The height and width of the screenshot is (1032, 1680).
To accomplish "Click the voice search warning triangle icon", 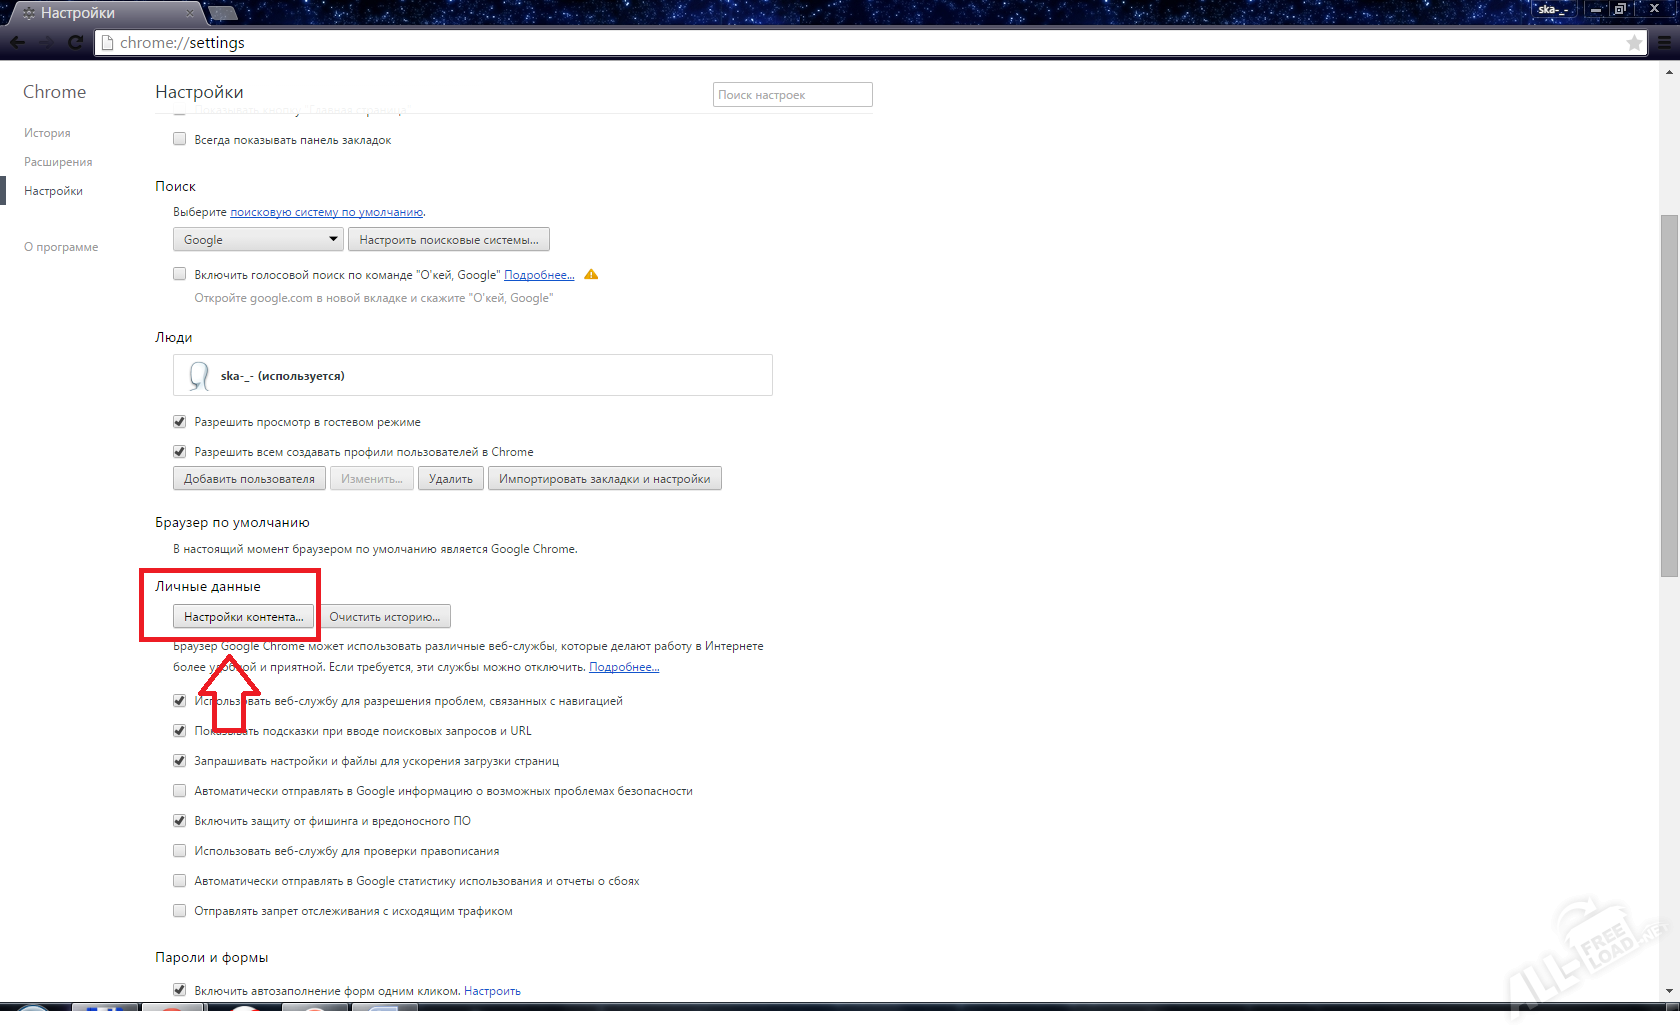I will 591,275.
